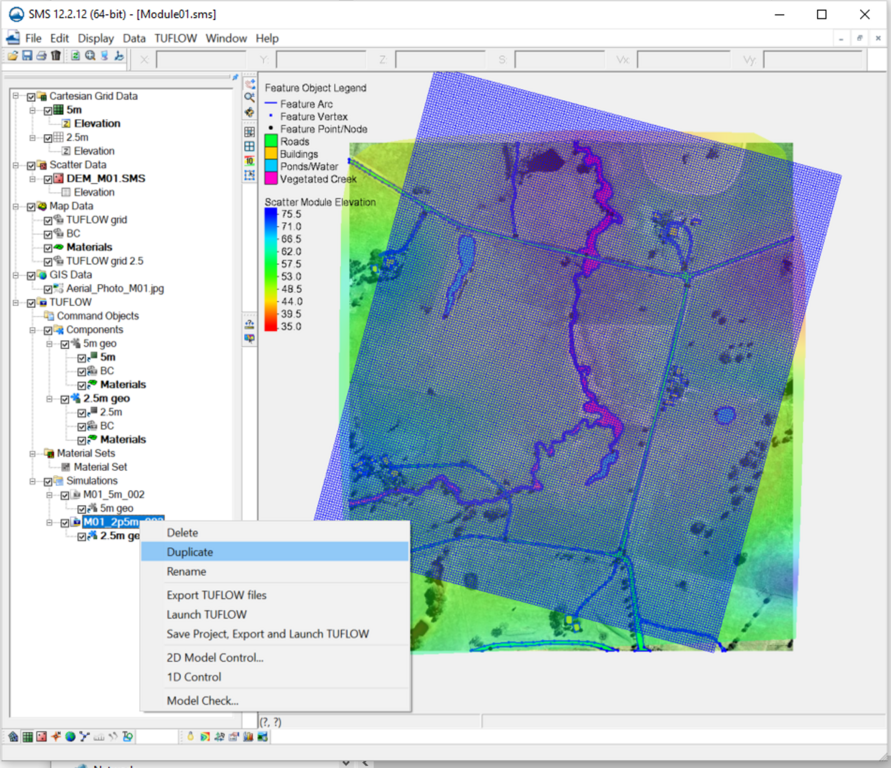Click the Print toolbar icon

click(42, 56)
